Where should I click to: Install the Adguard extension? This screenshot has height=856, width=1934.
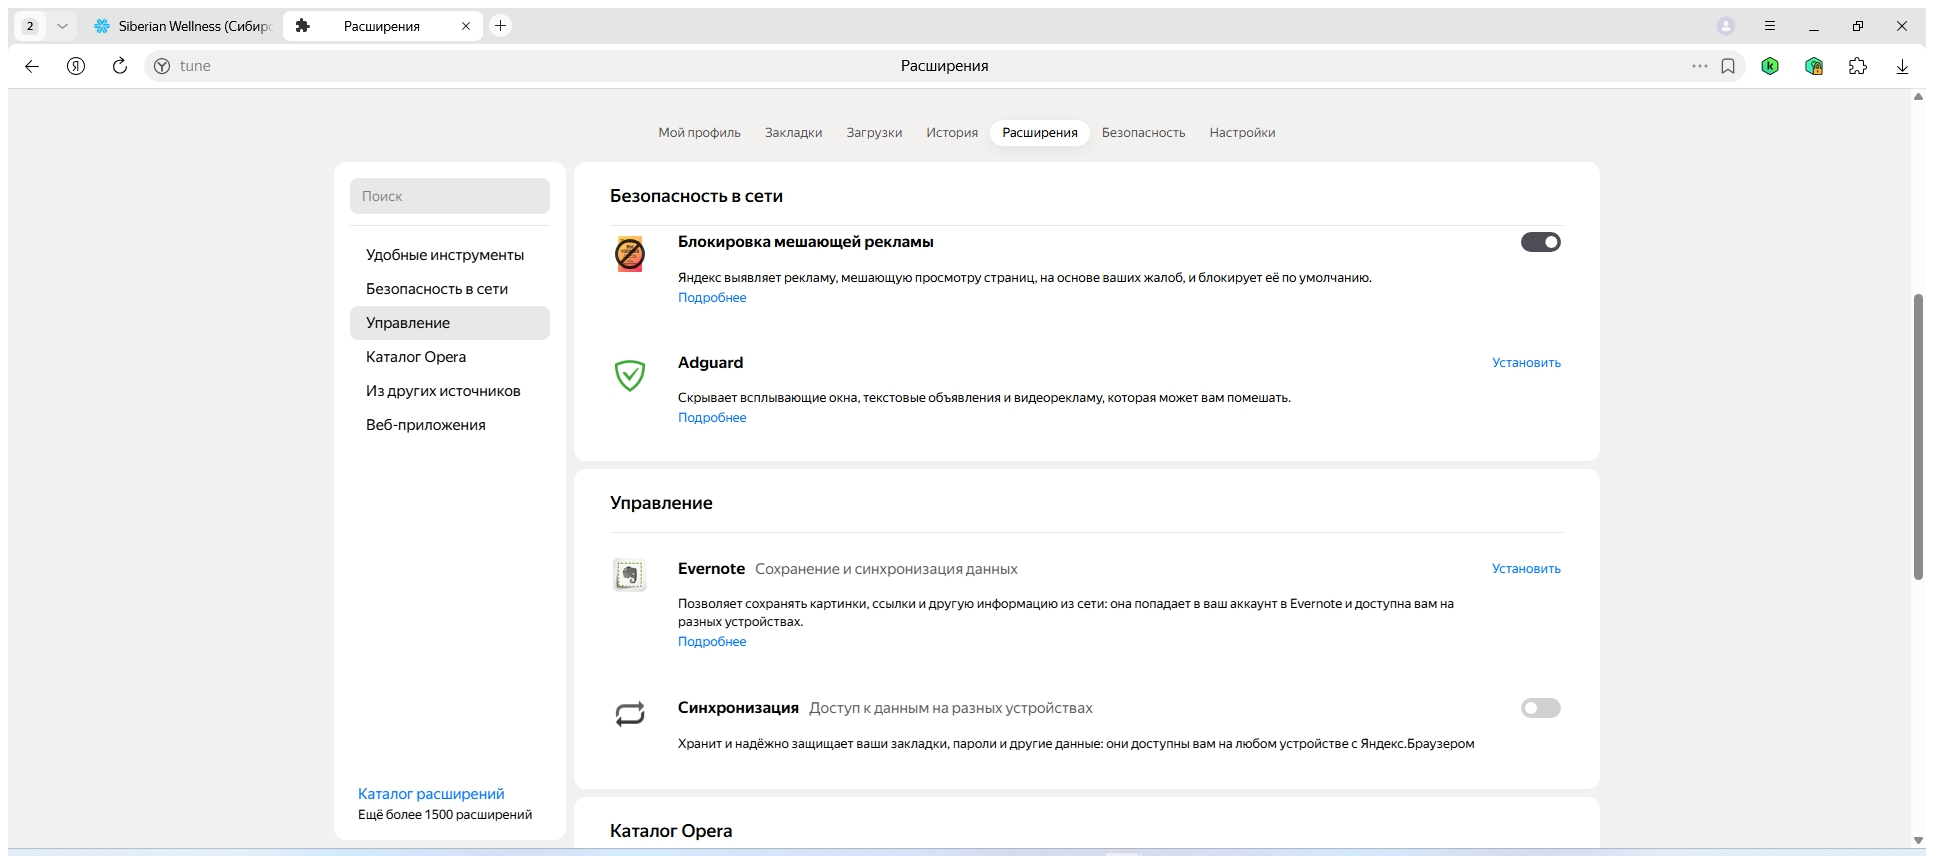(1526, 363)
